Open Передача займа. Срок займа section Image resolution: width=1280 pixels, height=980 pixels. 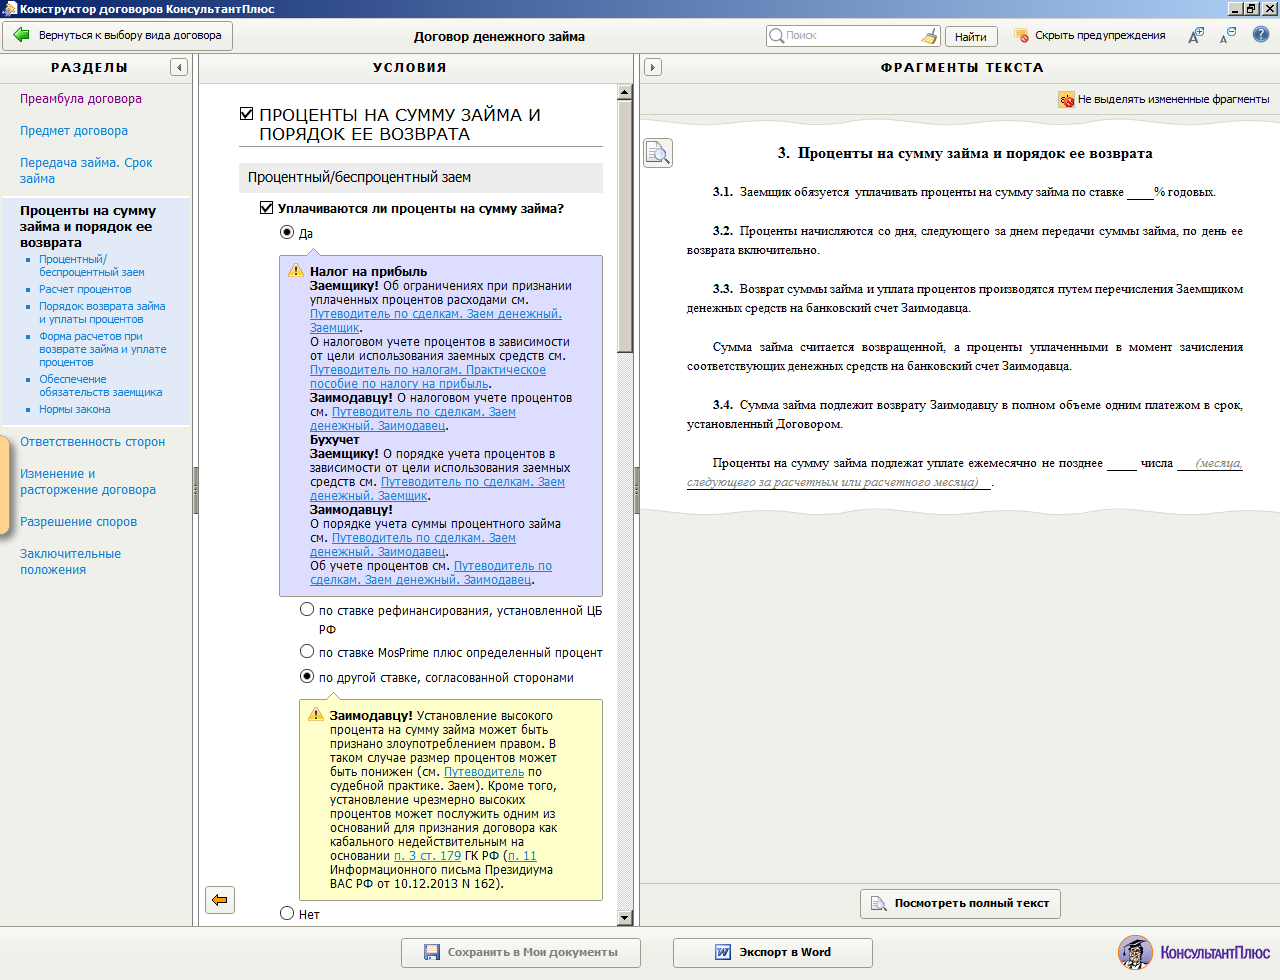pos(86,171)
